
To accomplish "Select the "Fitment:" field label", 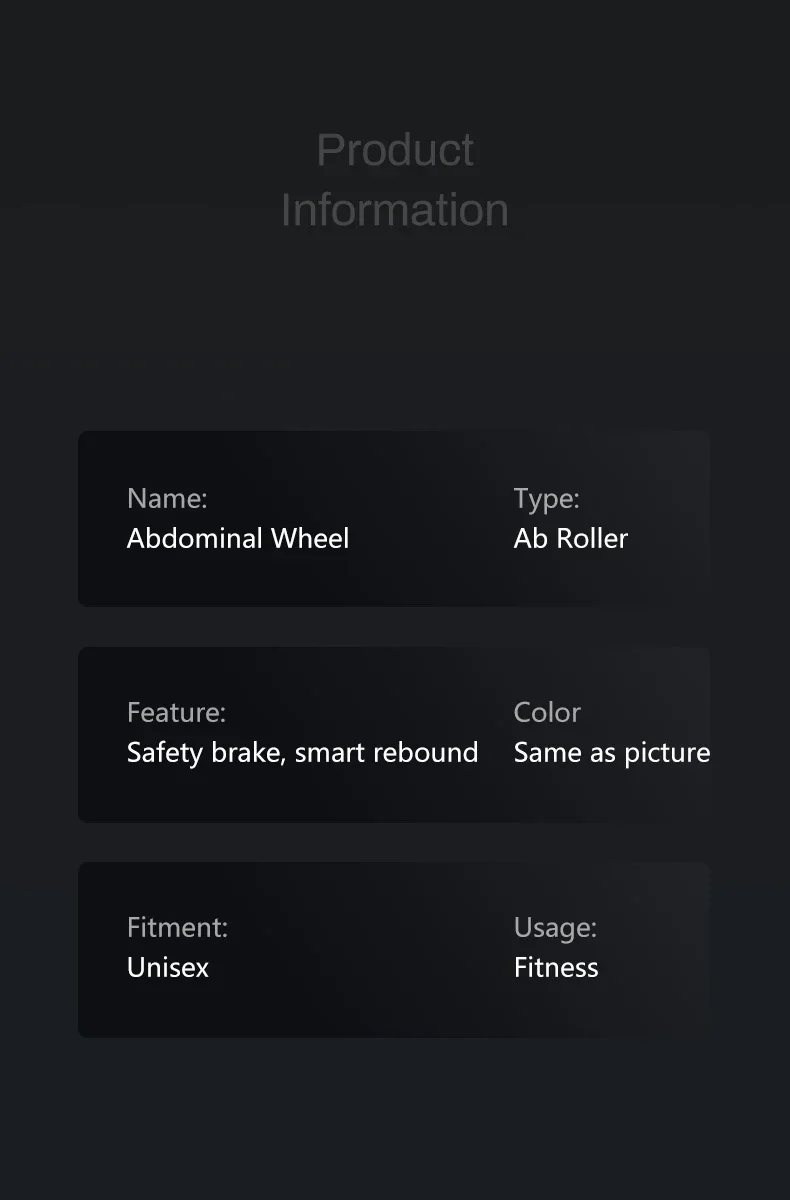I will pos(177,927).
